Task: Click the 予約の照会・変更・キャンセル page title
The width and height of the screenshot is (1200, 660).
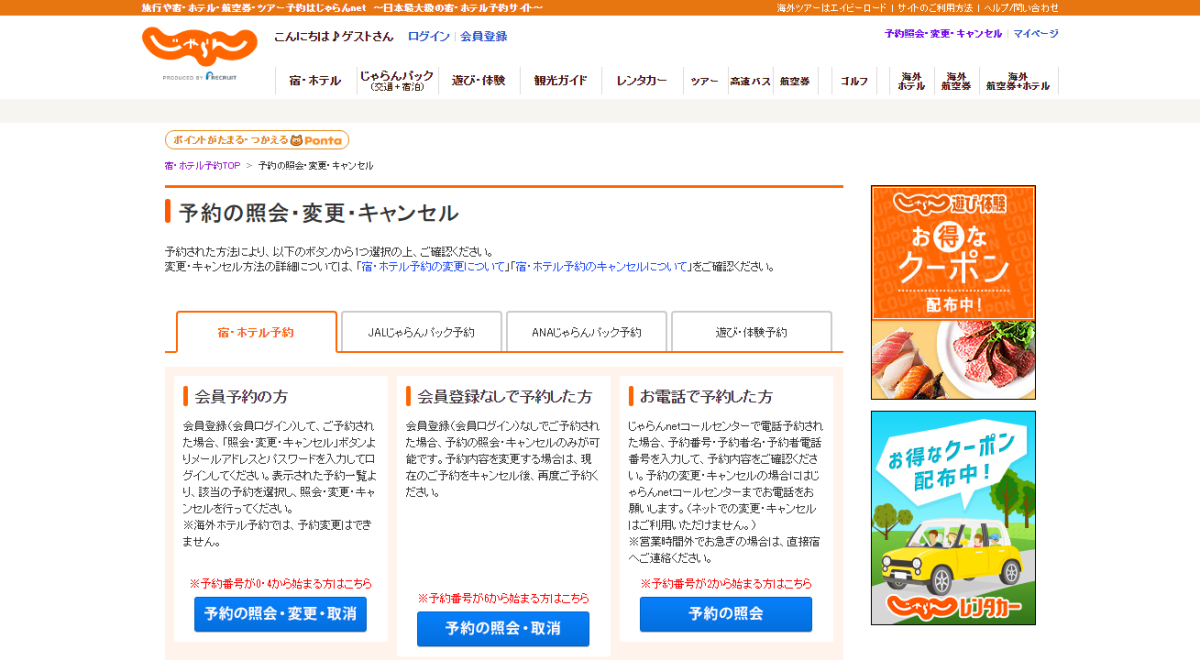Action: [x=319, y=213]
